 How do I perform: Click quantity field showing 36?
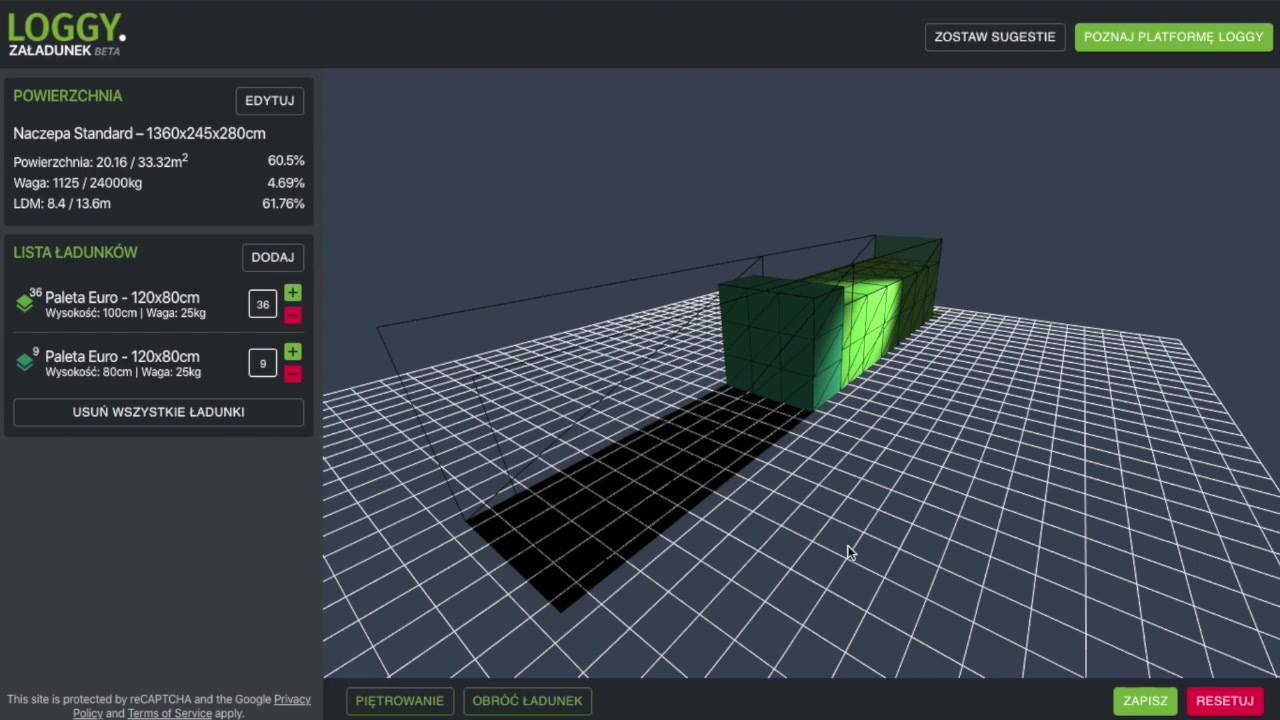pos(262,304)
